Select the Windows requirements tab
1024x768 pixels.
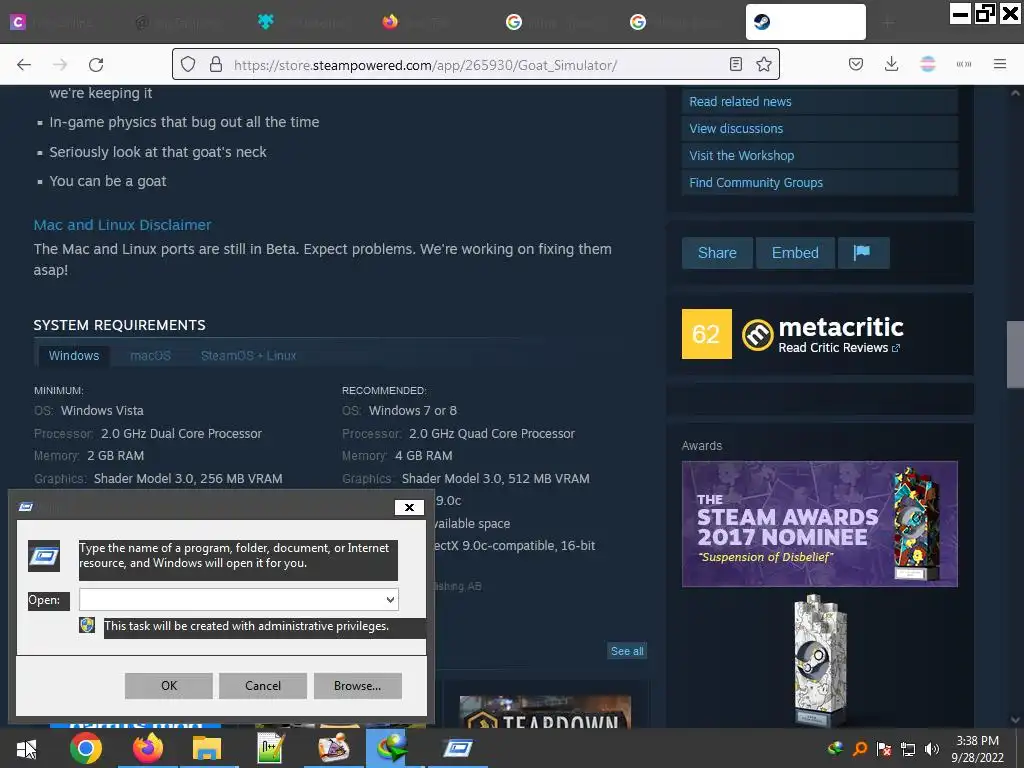coord(74,356)
